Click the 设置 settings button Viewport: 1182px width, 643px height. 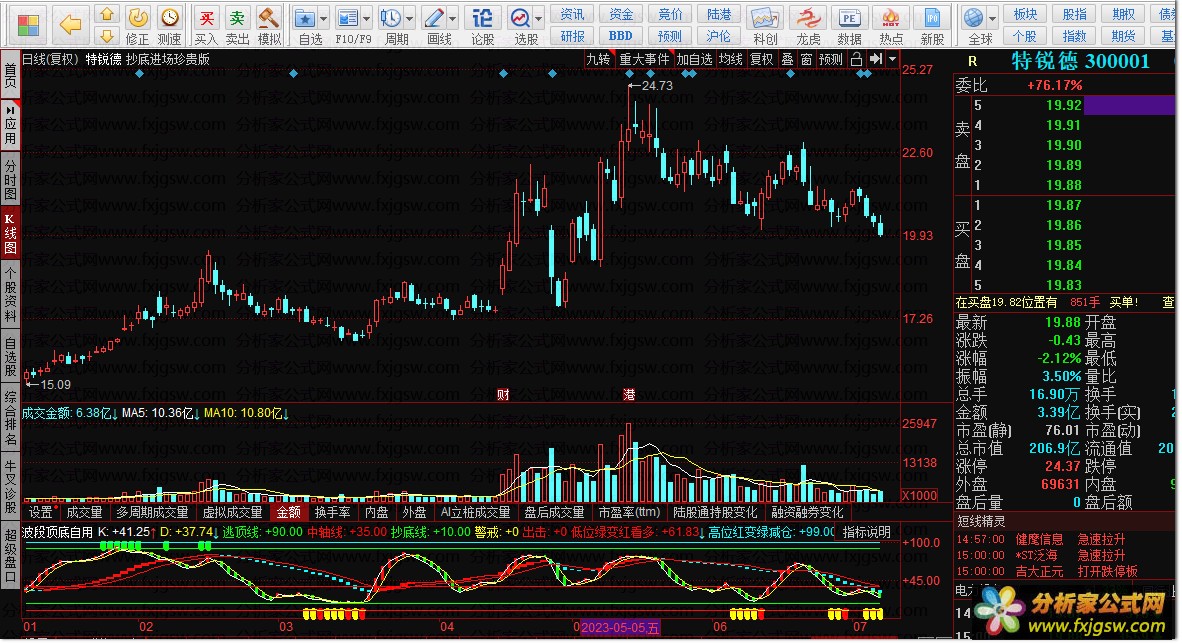pos(41,513)
